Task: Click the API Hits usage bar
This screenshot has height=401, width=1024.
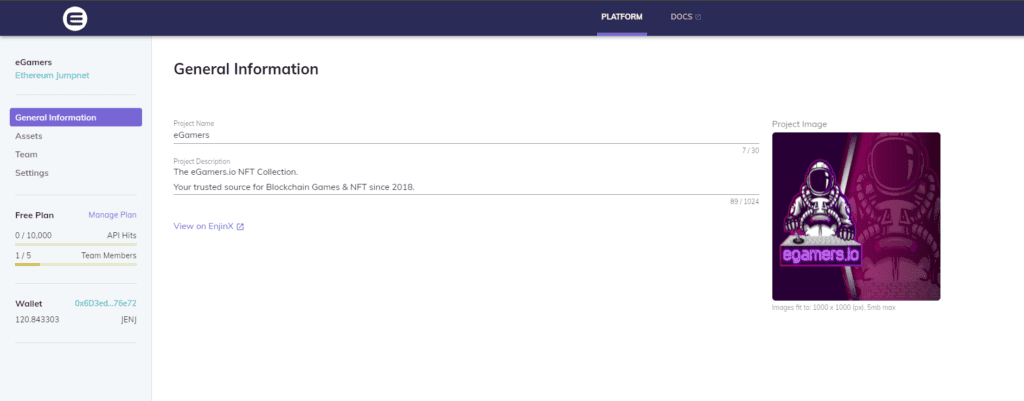Action: [x=76, y=244]
